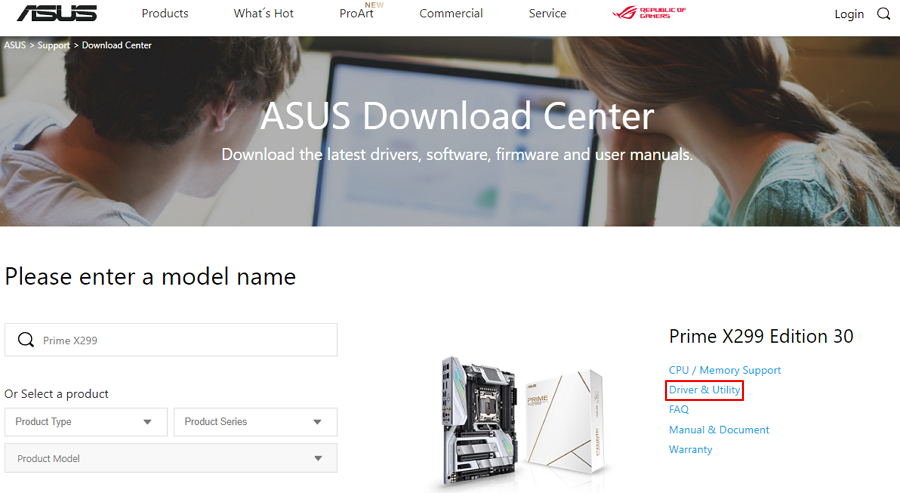The image size is (900, 493).
Task: Open the Commercial menu
Action: coord(451,13)
